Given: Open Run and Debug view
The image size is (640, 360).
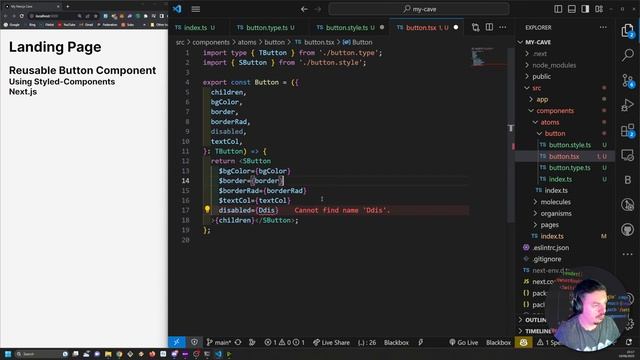Looking at the screenshot, I should tap(627, 105).
